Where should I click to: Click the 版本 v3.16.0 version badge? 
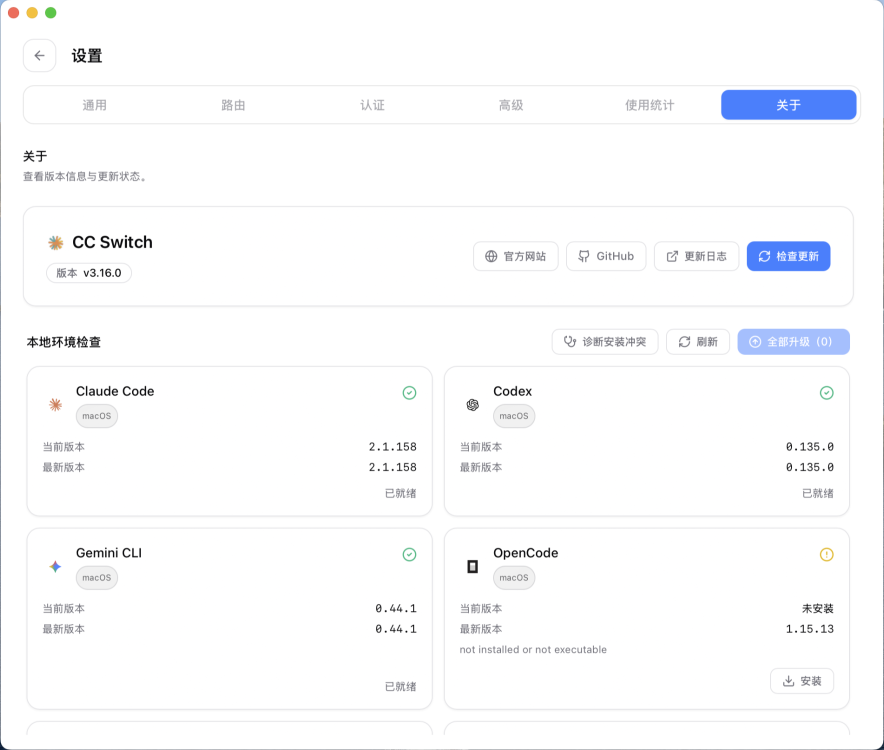89,273
